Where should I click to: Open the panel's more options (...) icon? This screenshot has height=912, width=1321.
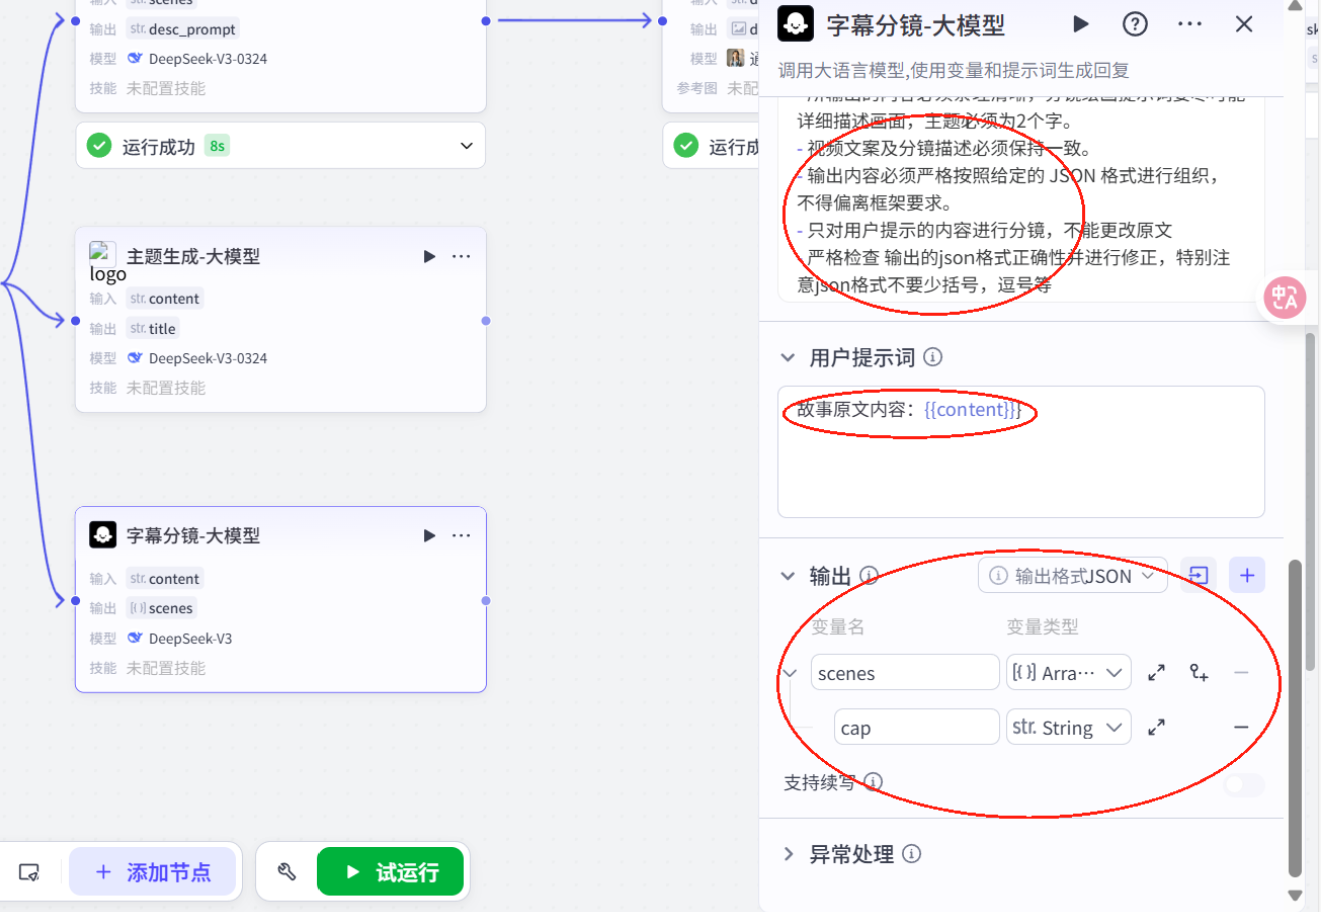pyautogui.click(x=1189, y=24)
